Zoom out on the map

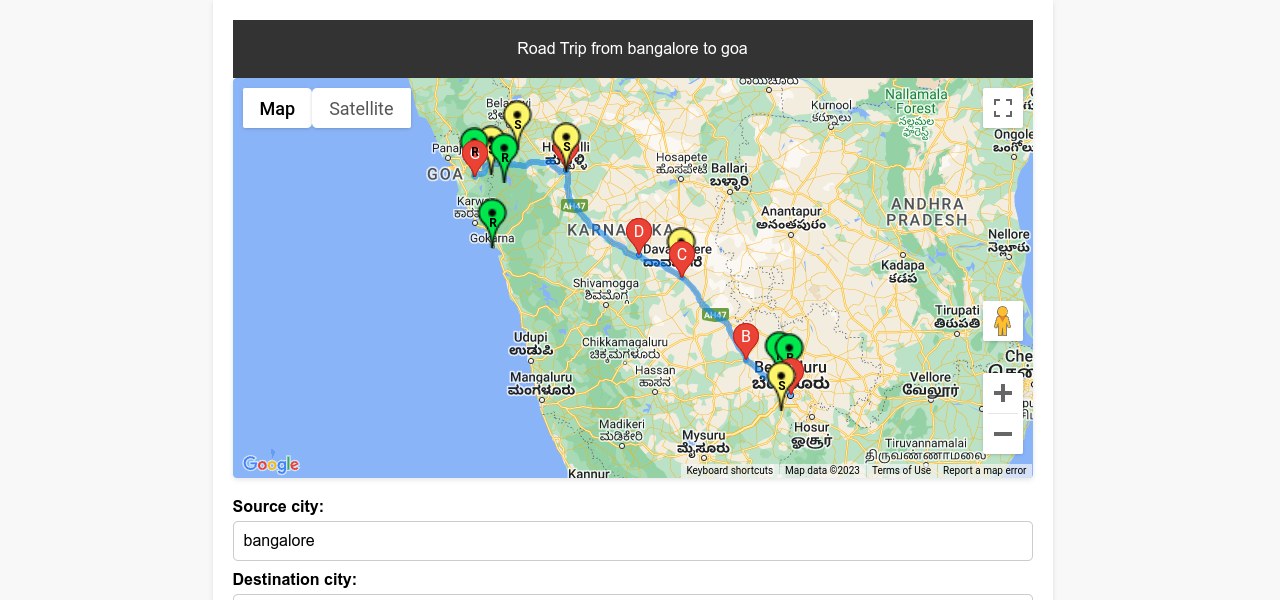tap(1003, 434)
